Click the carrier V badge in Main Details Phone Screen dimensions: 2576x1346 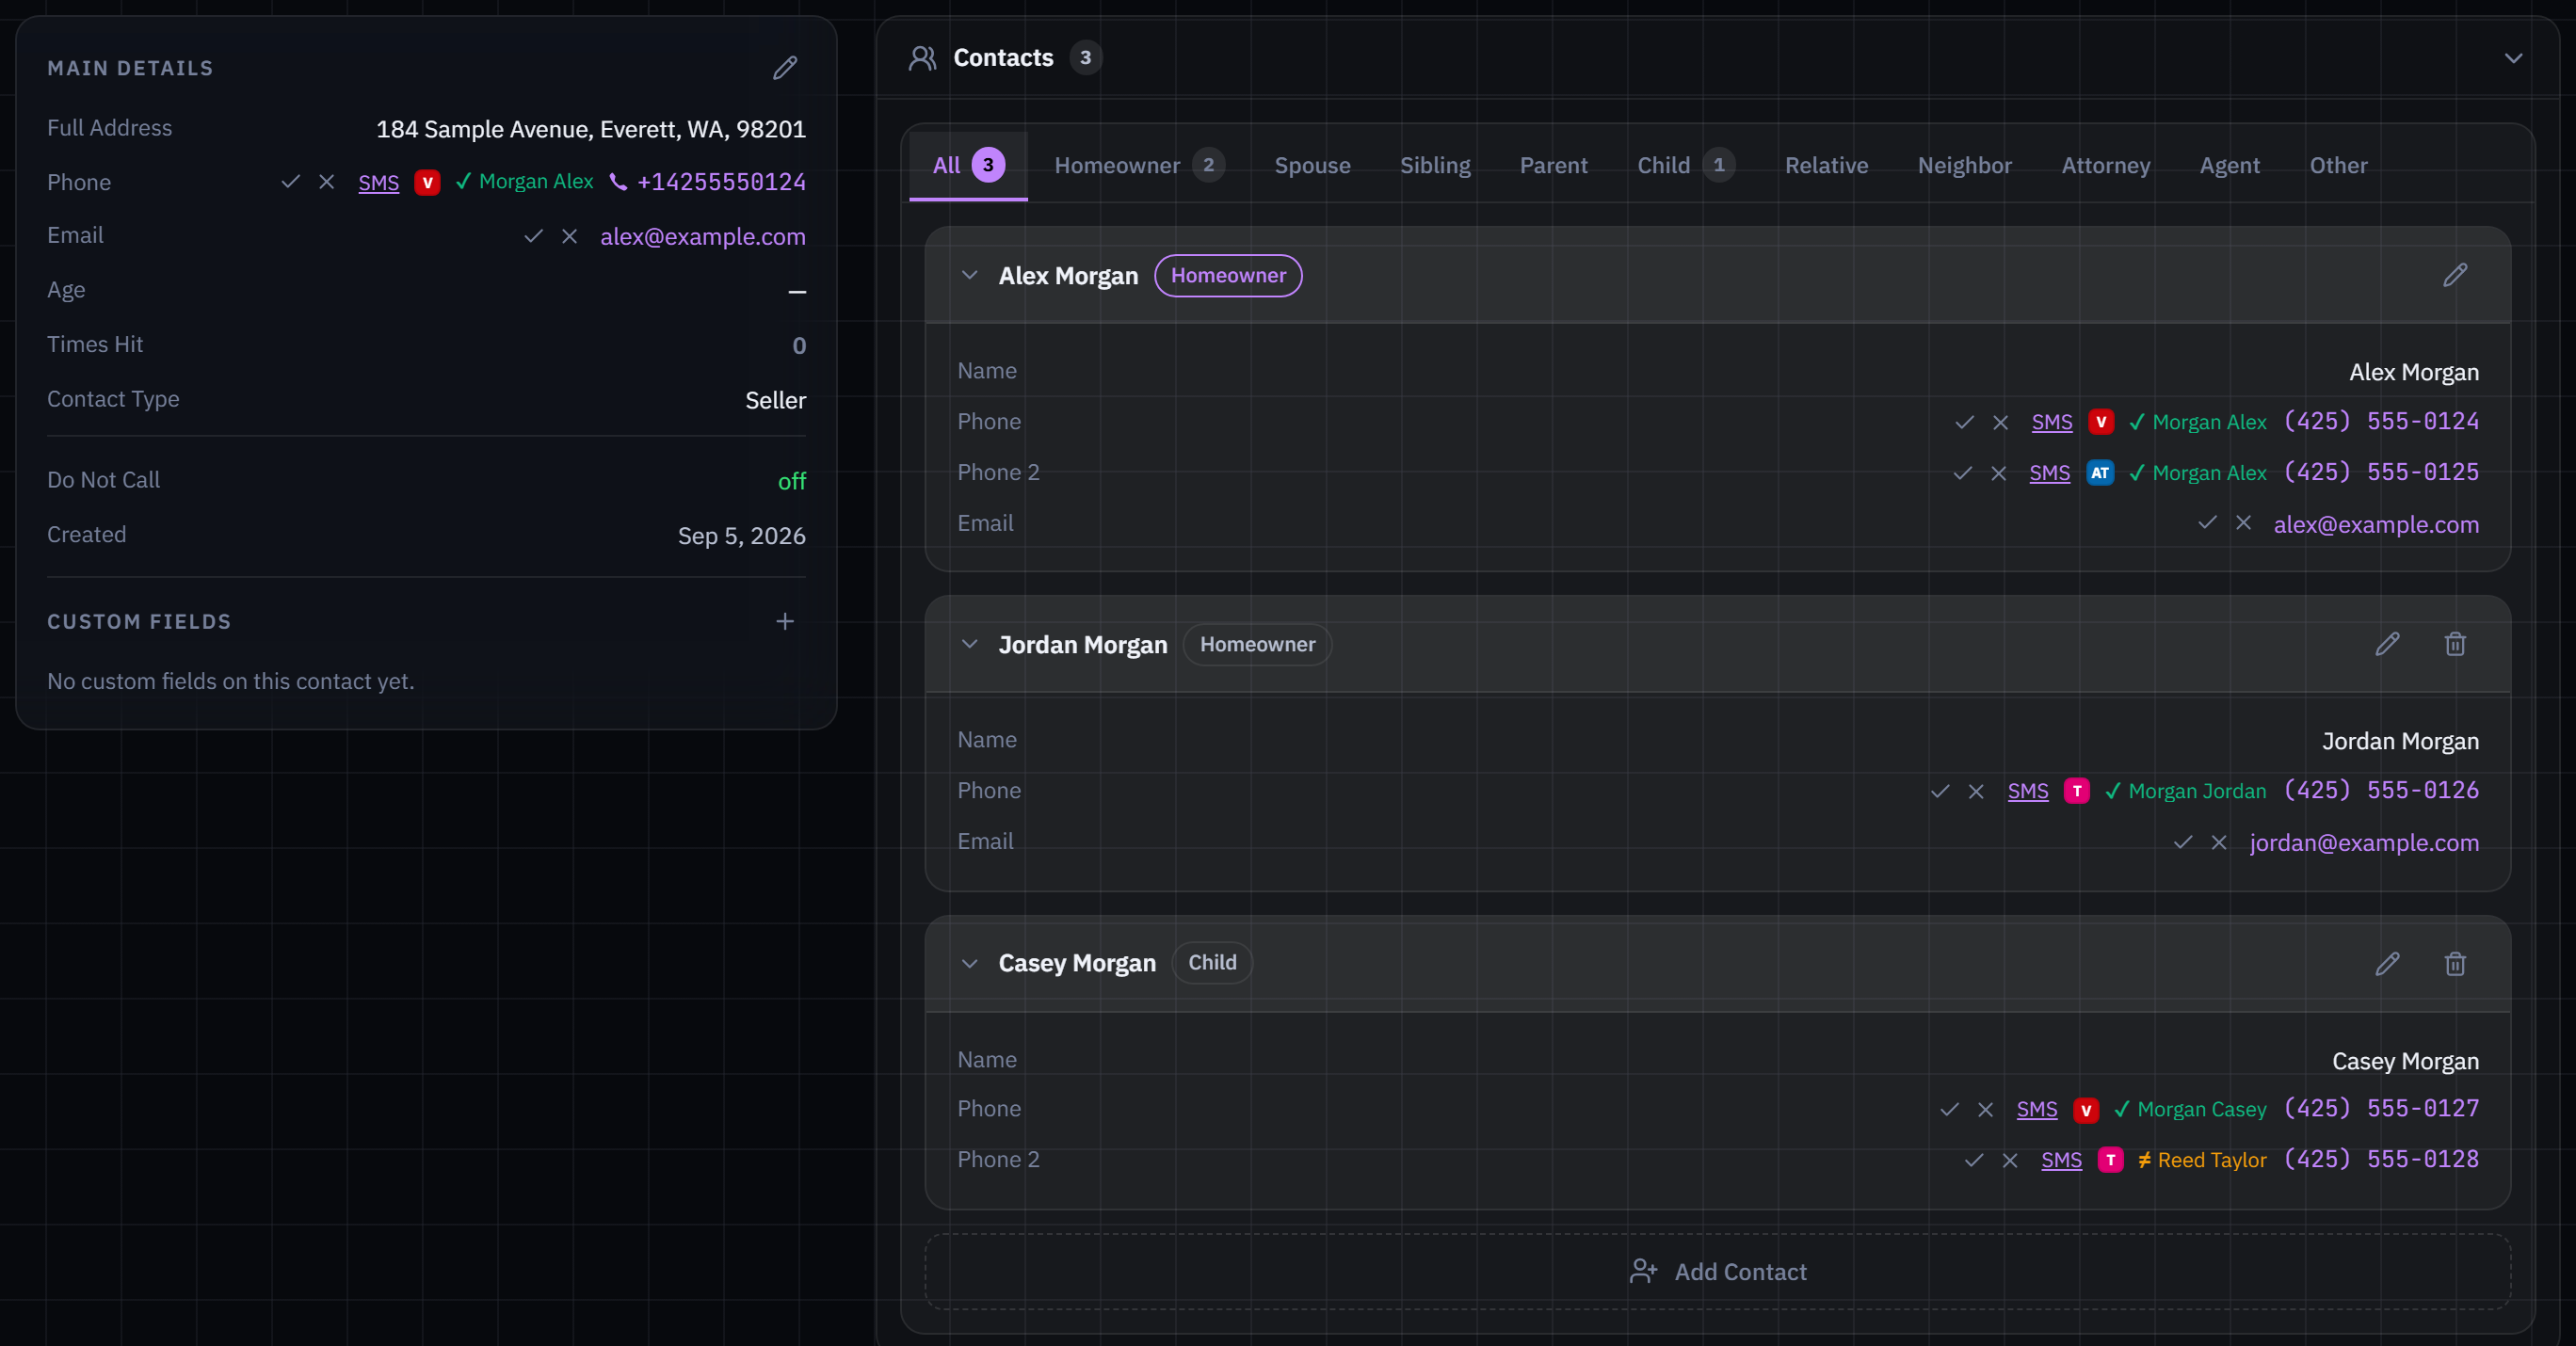point(427,182)
